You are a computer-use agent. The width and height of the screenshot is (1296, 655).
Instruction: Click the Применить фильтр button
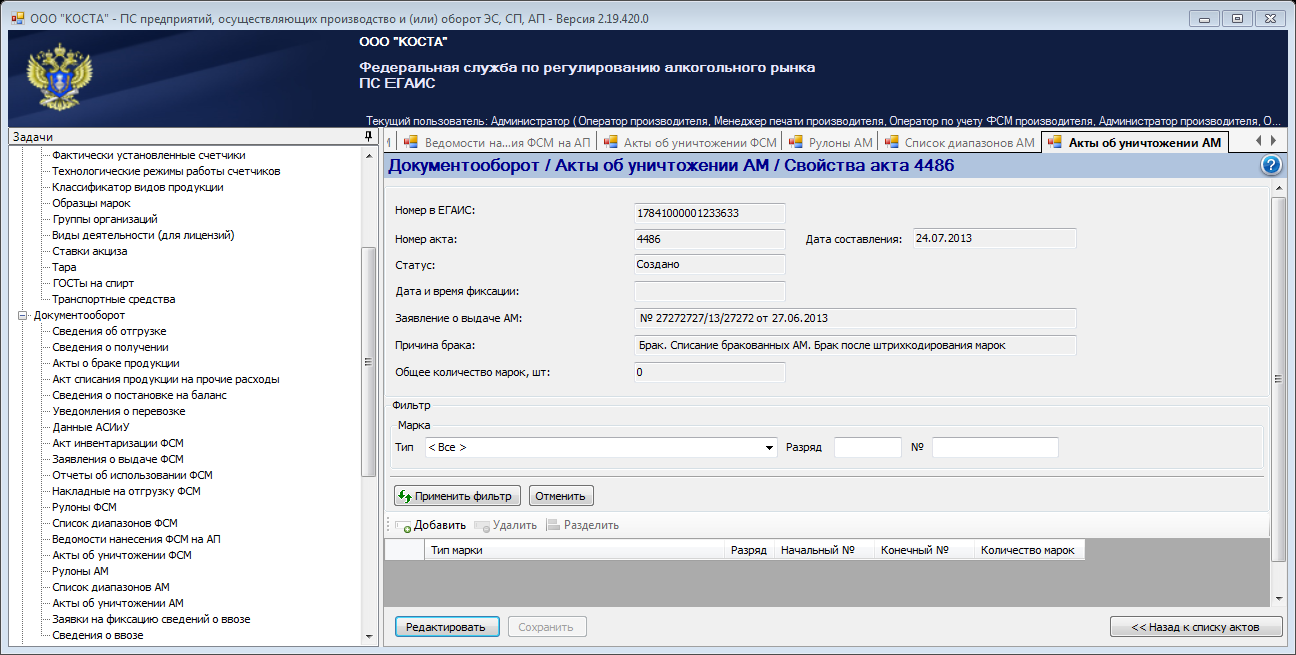[x=457, y=496]
